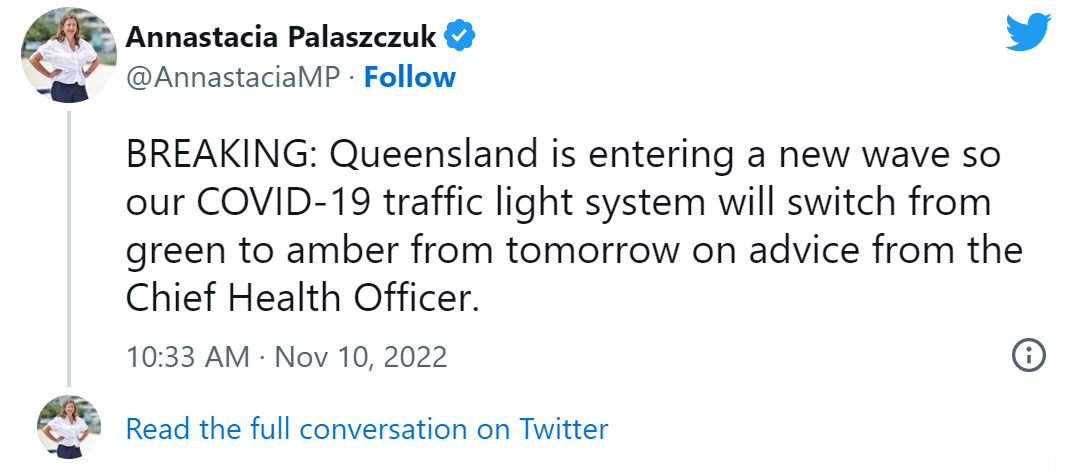
Task: Read the full conversation on Twitter
Action: (x=367, y=429)
